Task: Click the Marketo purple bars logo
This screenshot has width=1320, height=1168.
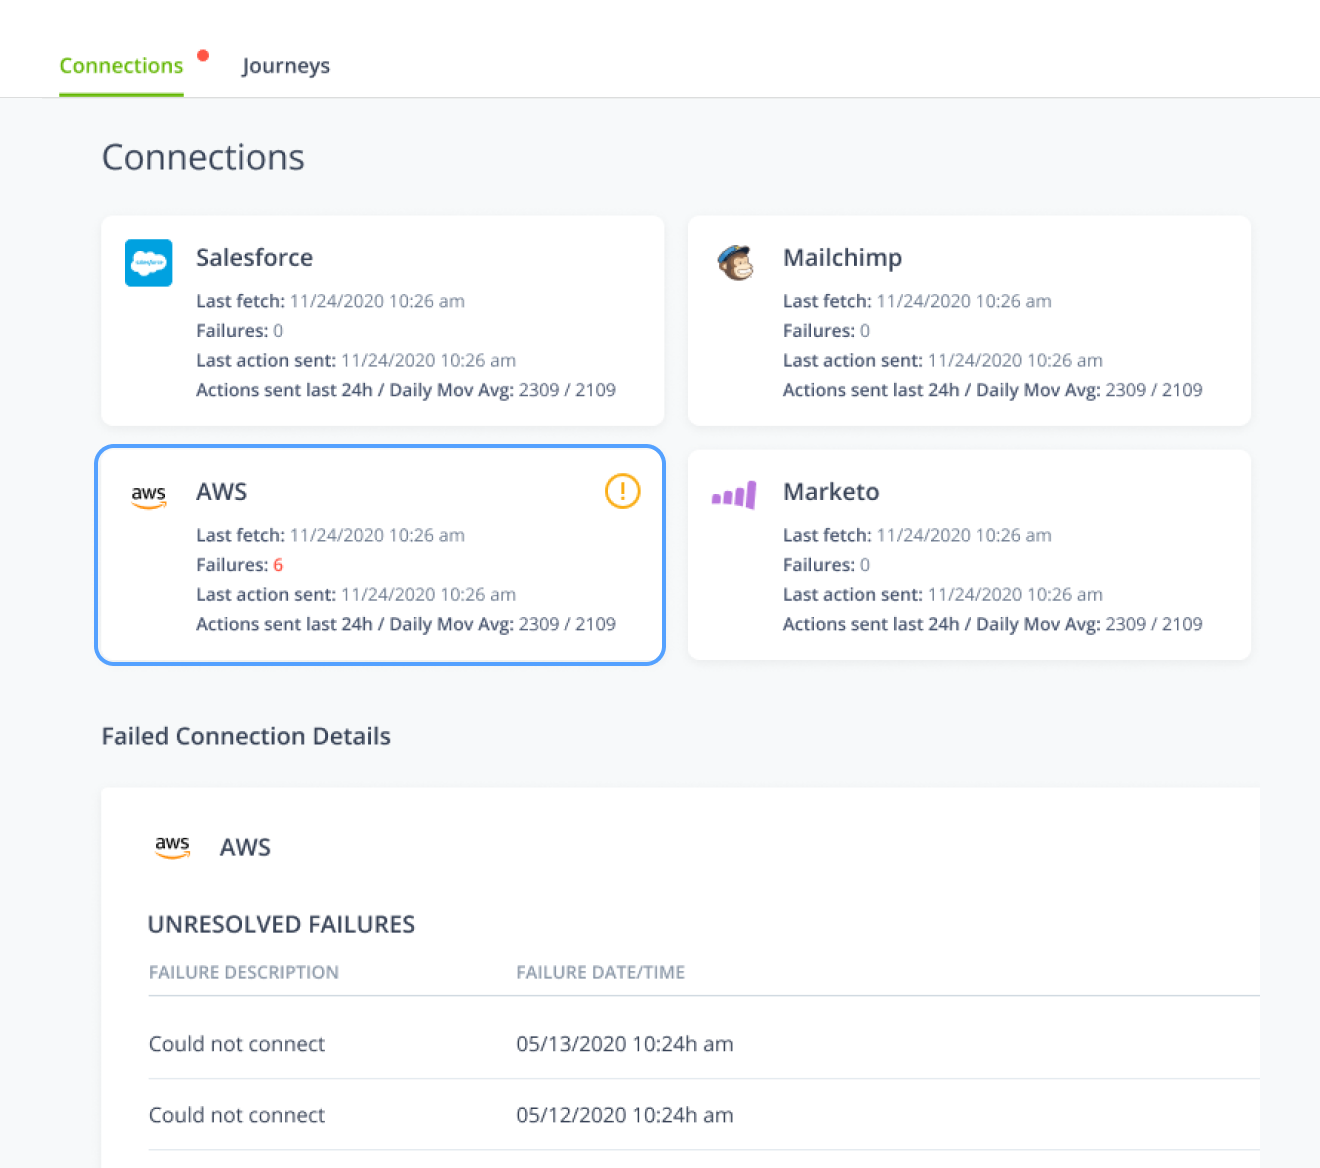Action: tap(734, 495)
